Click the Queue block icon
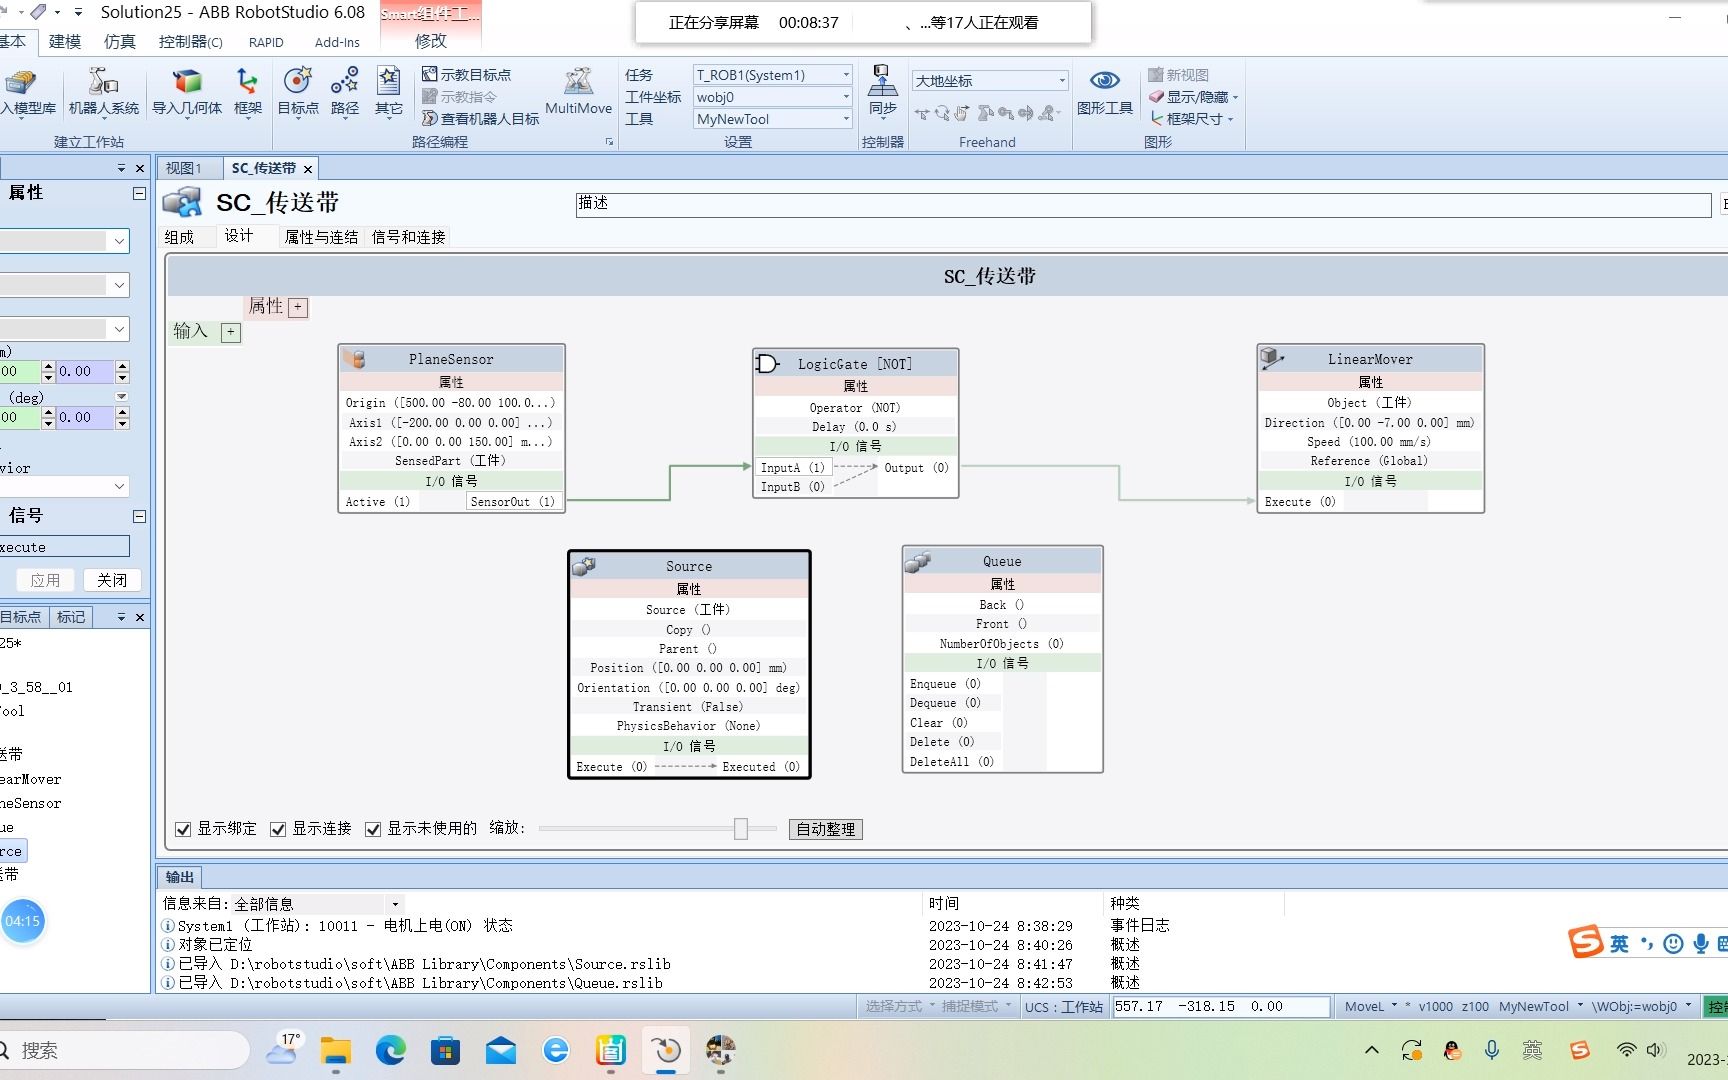The image size is (1728, 1080). coord(917,561)
